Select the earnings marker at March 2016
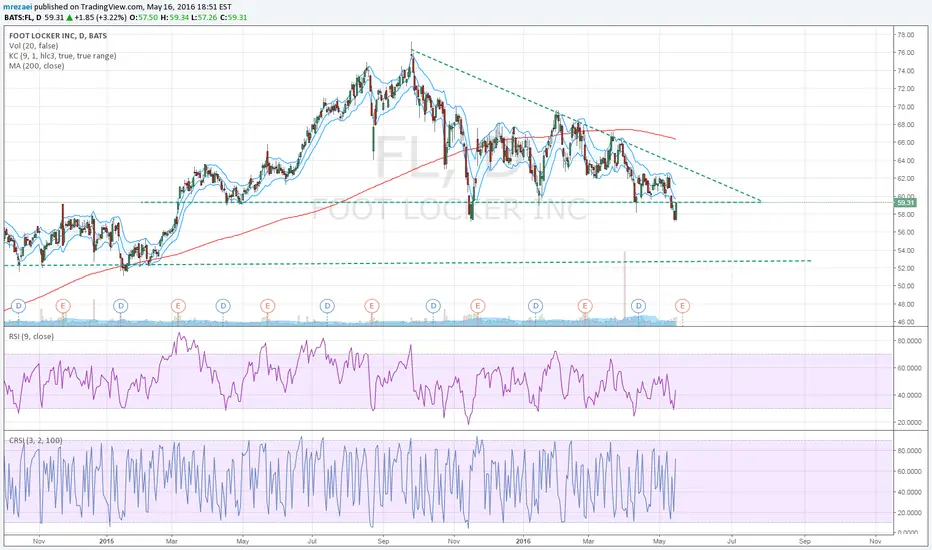This screenshot has width=932, height=550. tap(585, 306)
